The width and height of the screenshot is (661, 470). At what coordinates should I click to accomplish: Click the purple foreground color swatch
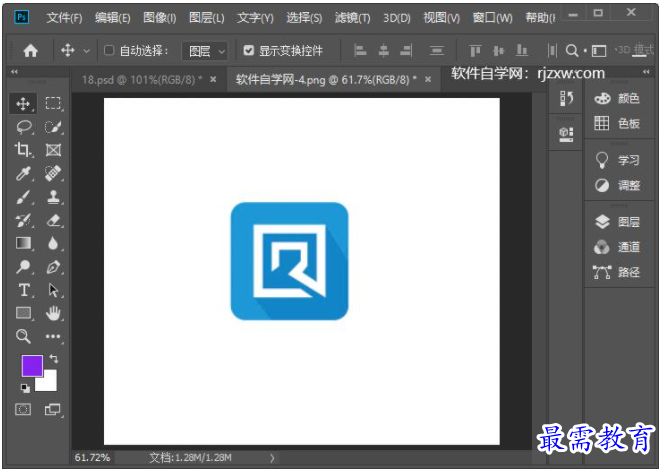32,365
